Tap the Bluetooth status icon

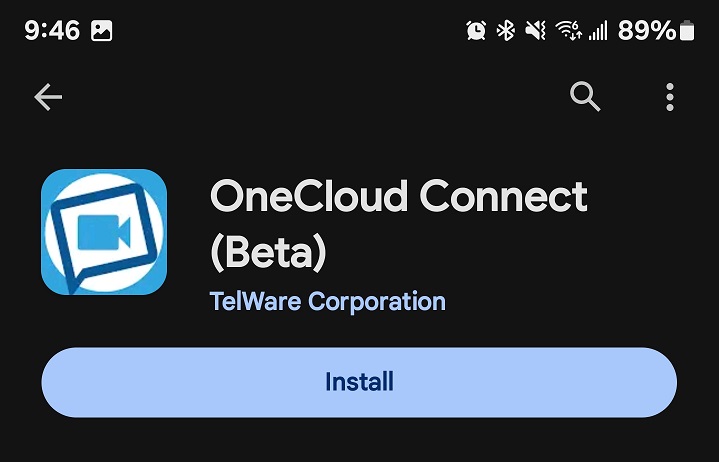click(x=506, y=31)
